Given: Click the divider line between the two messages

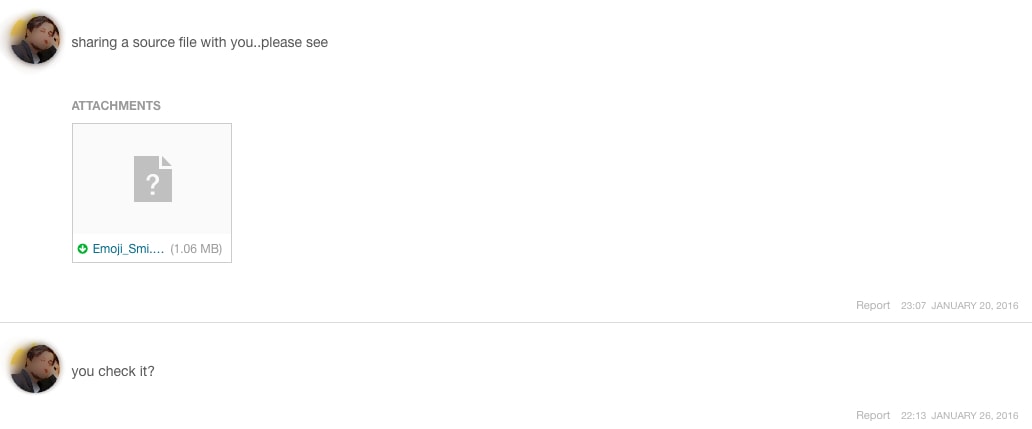Looking at the screenshot, I should point(516,322).
